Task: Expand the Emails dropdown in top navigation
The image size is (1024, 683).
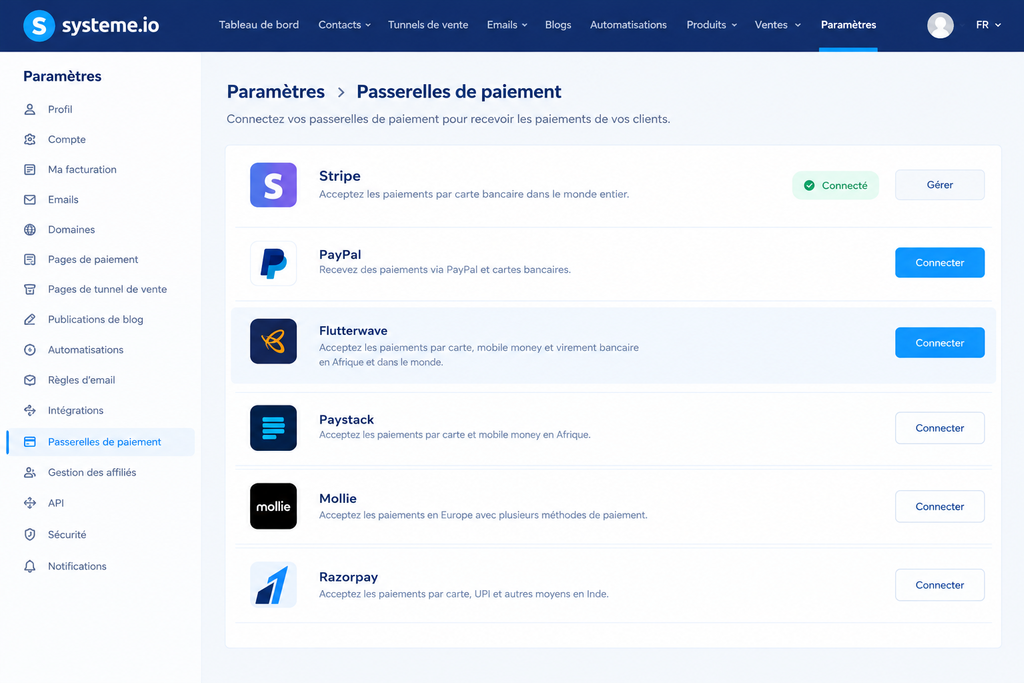Action: 507,25
